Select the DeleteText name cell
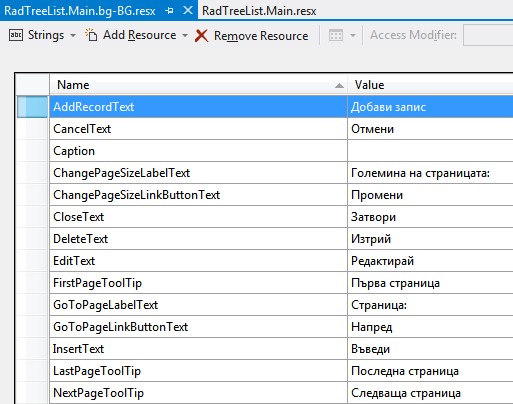The width and height of the screenshot is (513, 404). (x=198, y=239)
